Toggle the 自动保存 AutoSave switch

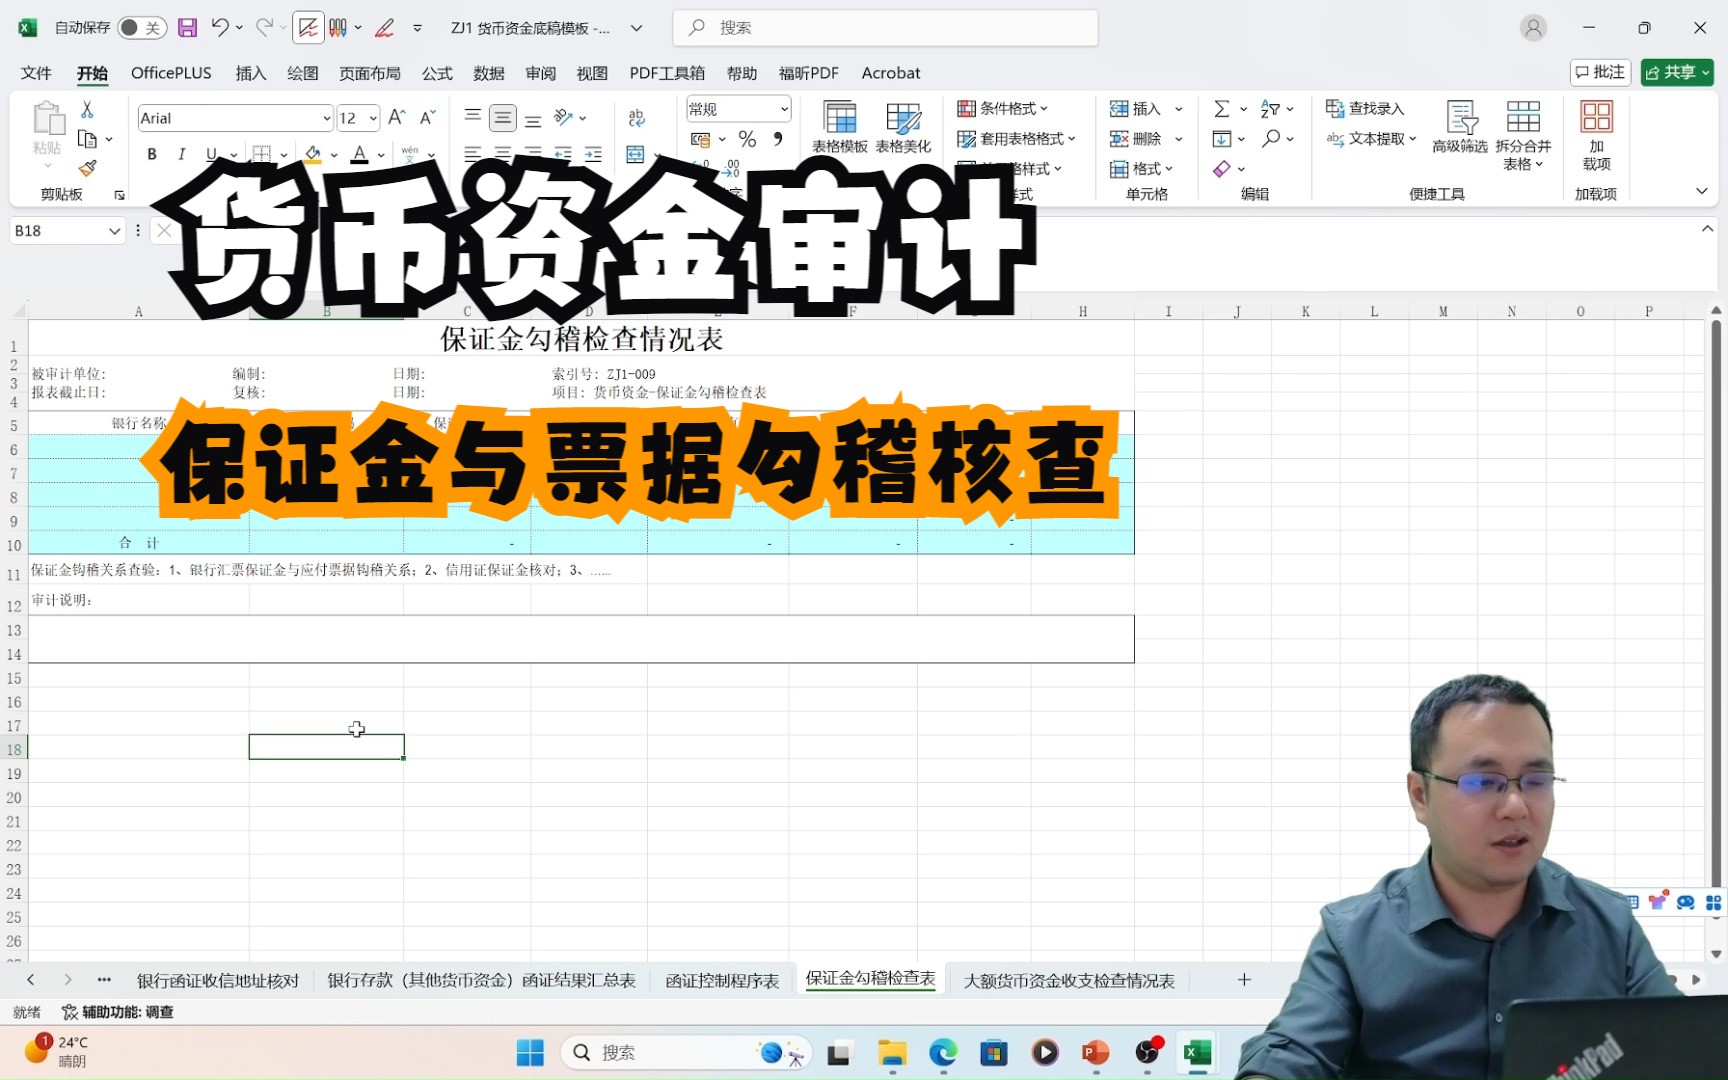[x=141, y=28]
